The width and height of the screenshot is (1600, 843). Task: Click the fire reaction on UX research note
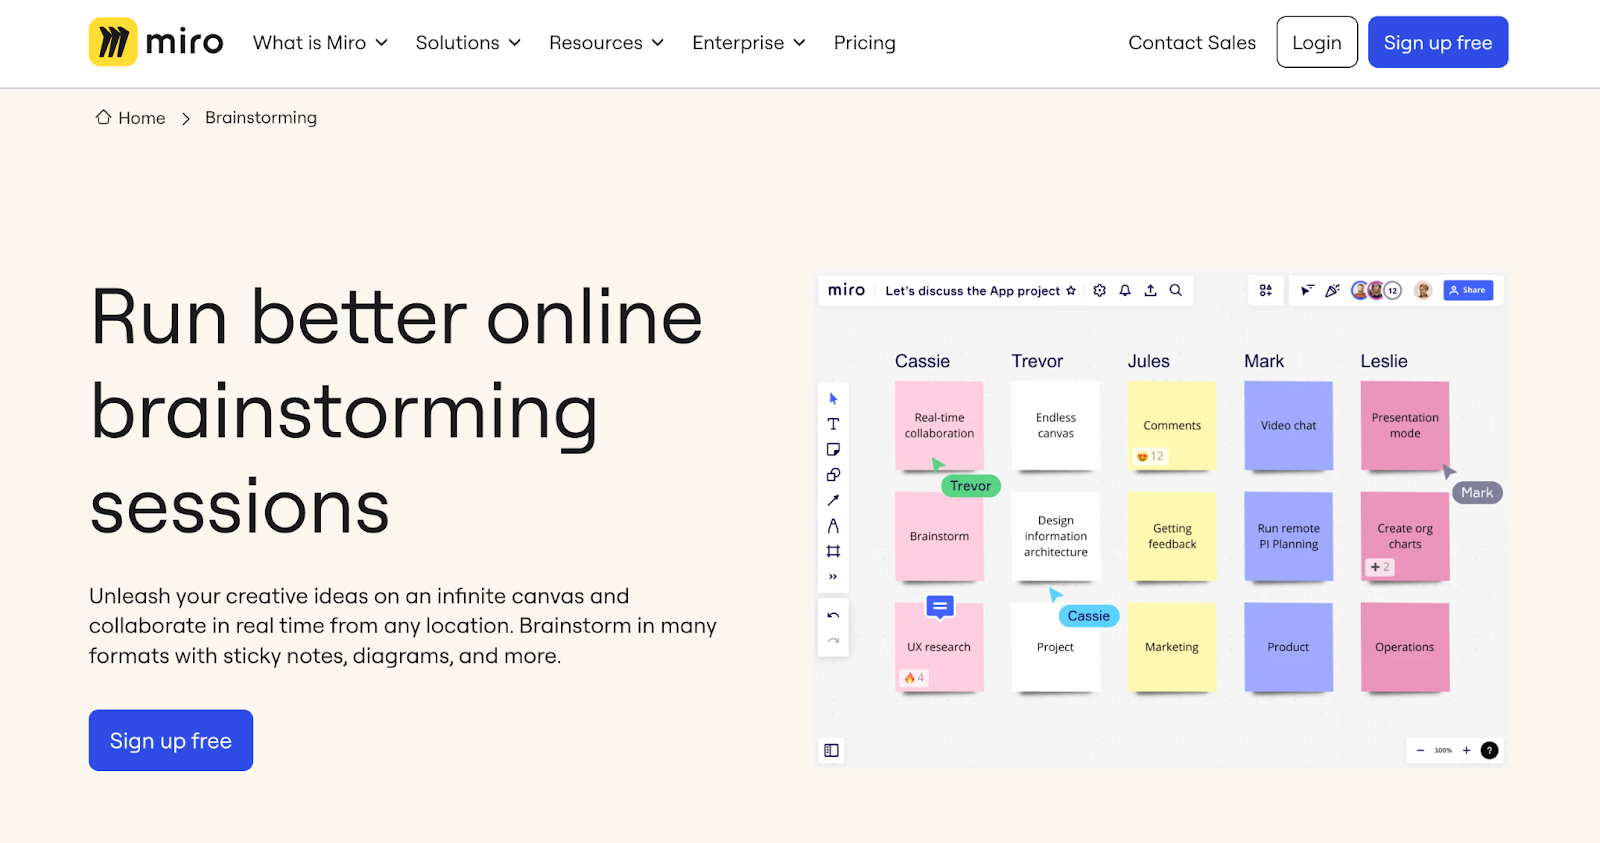[x=914, y=678]
